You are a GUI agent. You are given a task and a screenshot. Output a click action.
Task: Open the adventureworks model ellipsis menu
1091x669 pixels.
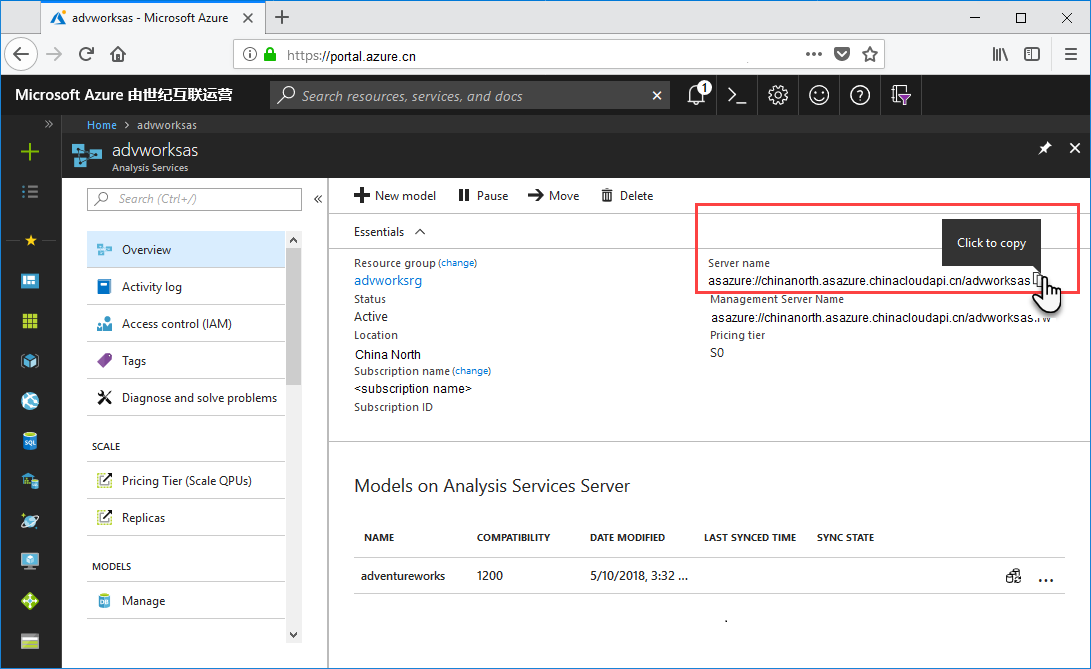pyautogui.click(x=1046, y=577)
